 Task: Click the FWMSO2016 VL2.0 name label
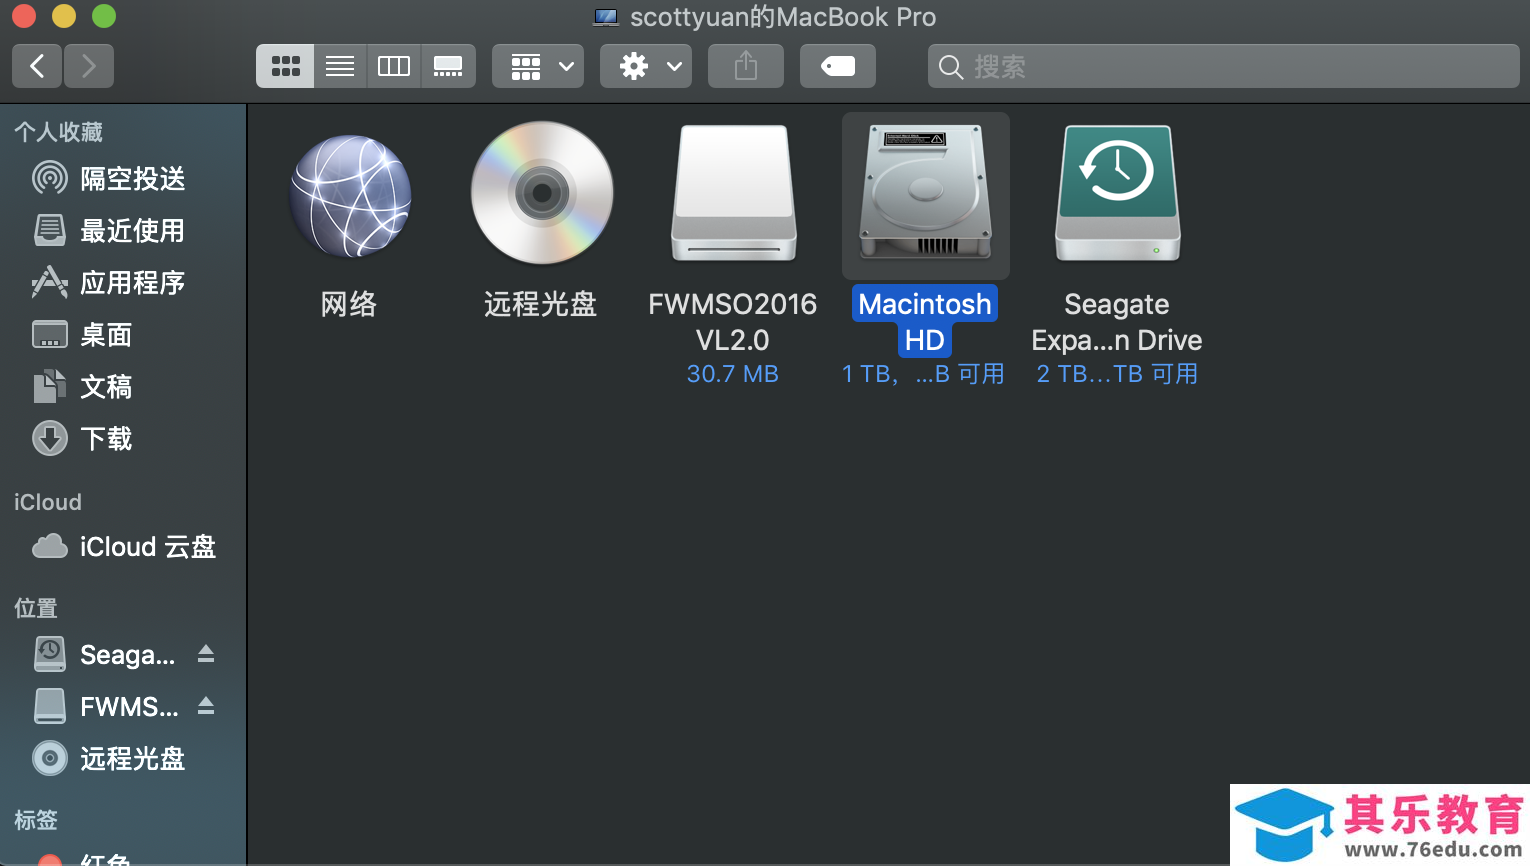(733, 322)
